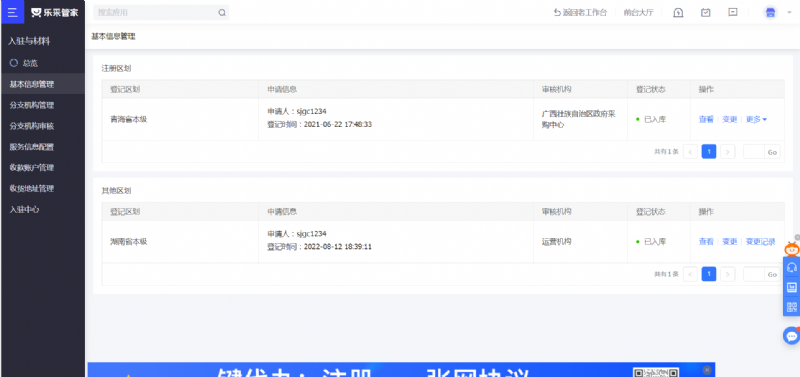This screenshot has height=377, width=800.
Task: Open the QR code icon in float bar
Action: pos(792,307)
